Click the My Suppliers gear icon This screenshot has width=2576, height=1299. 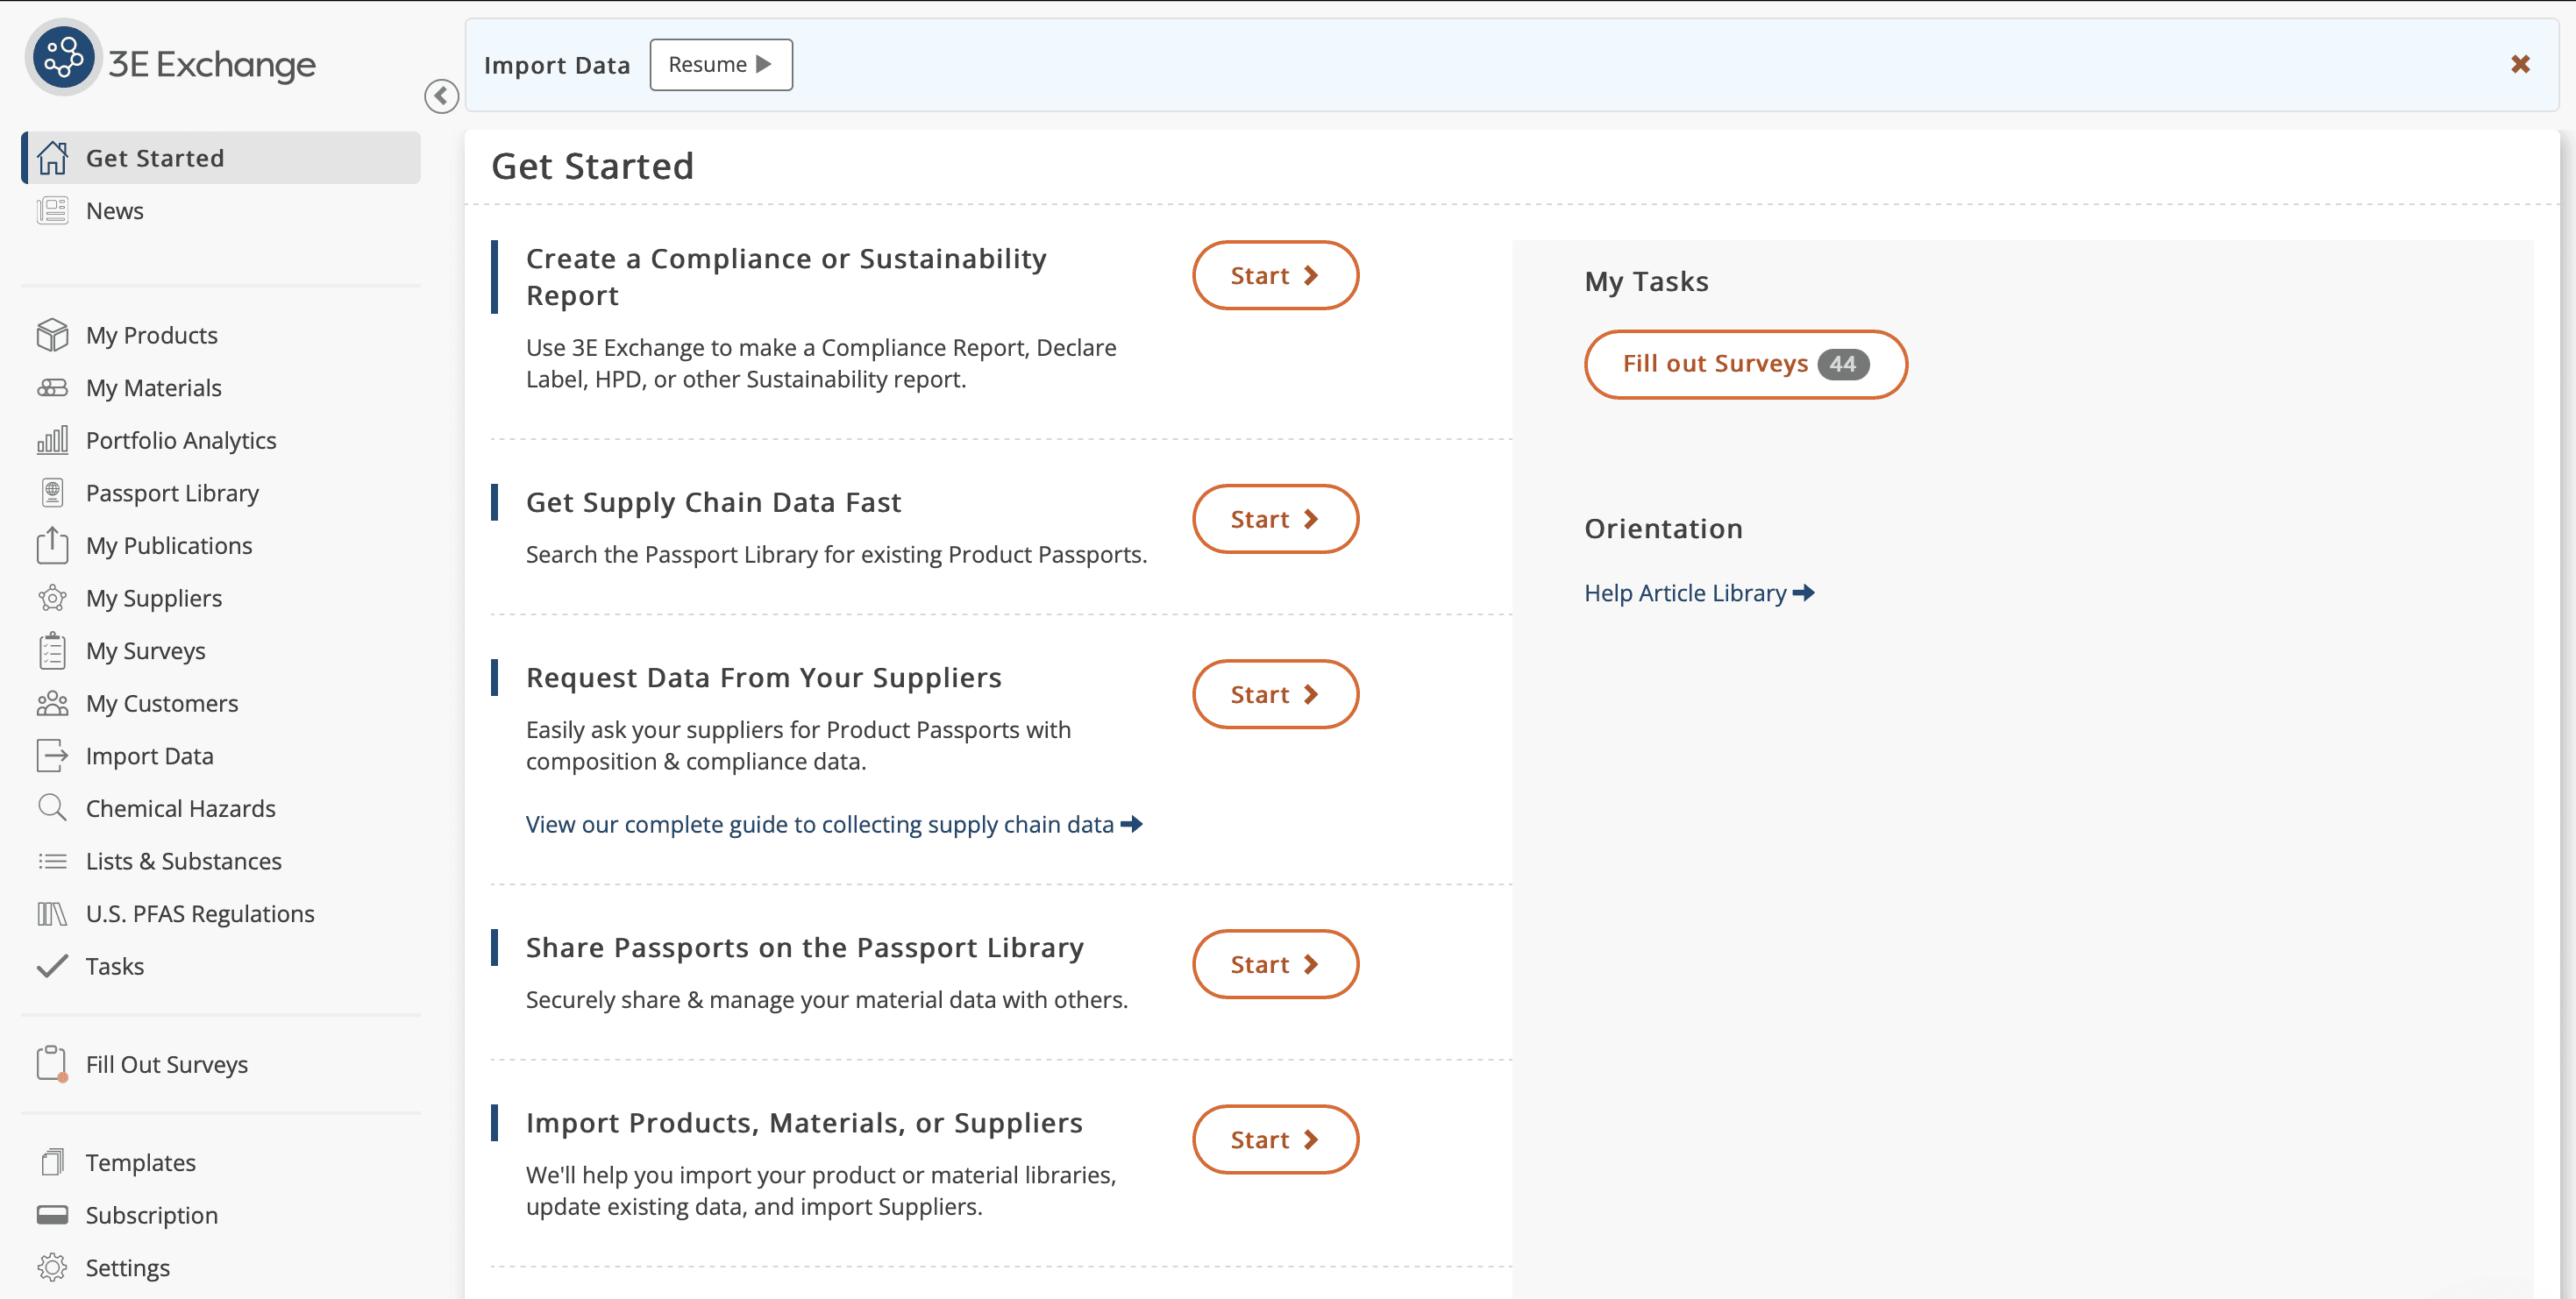(52, 598)
